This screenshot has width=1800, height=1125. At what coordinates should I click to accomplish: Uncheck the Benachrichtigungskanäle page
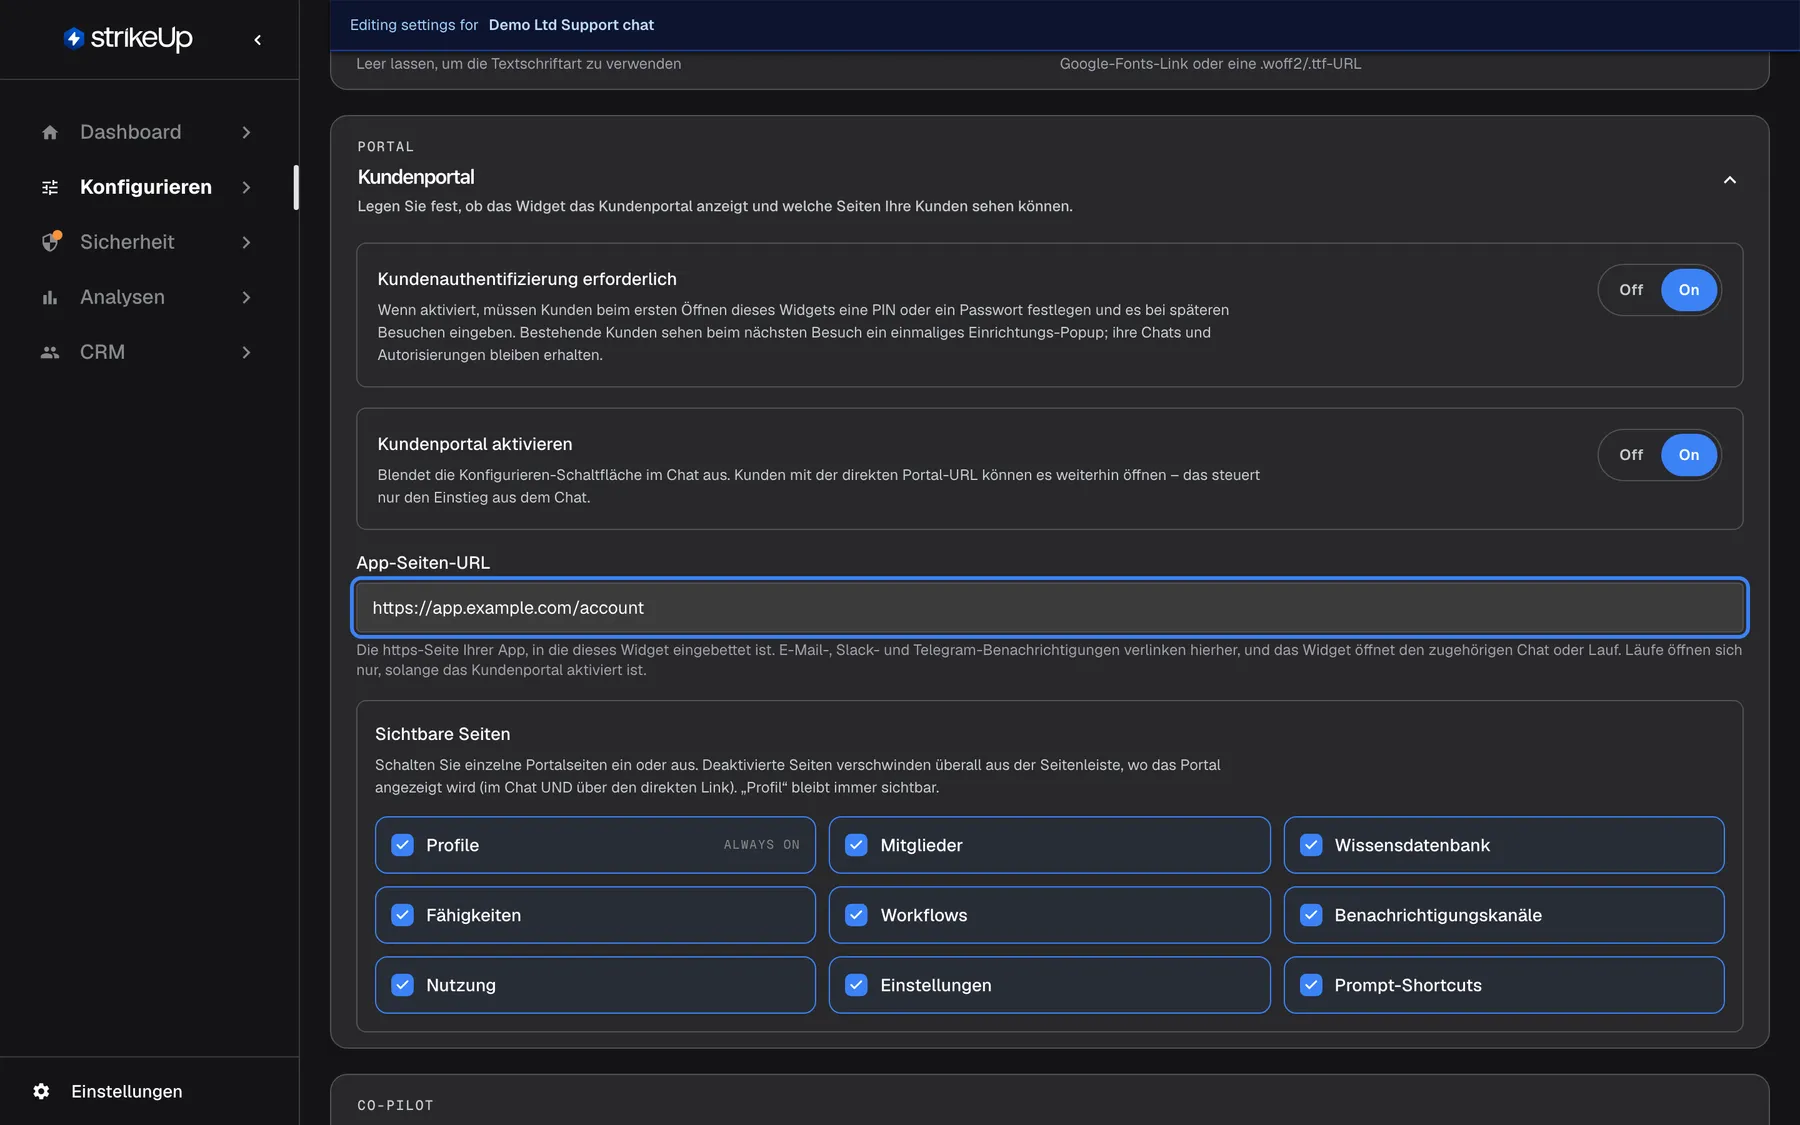1311,915
